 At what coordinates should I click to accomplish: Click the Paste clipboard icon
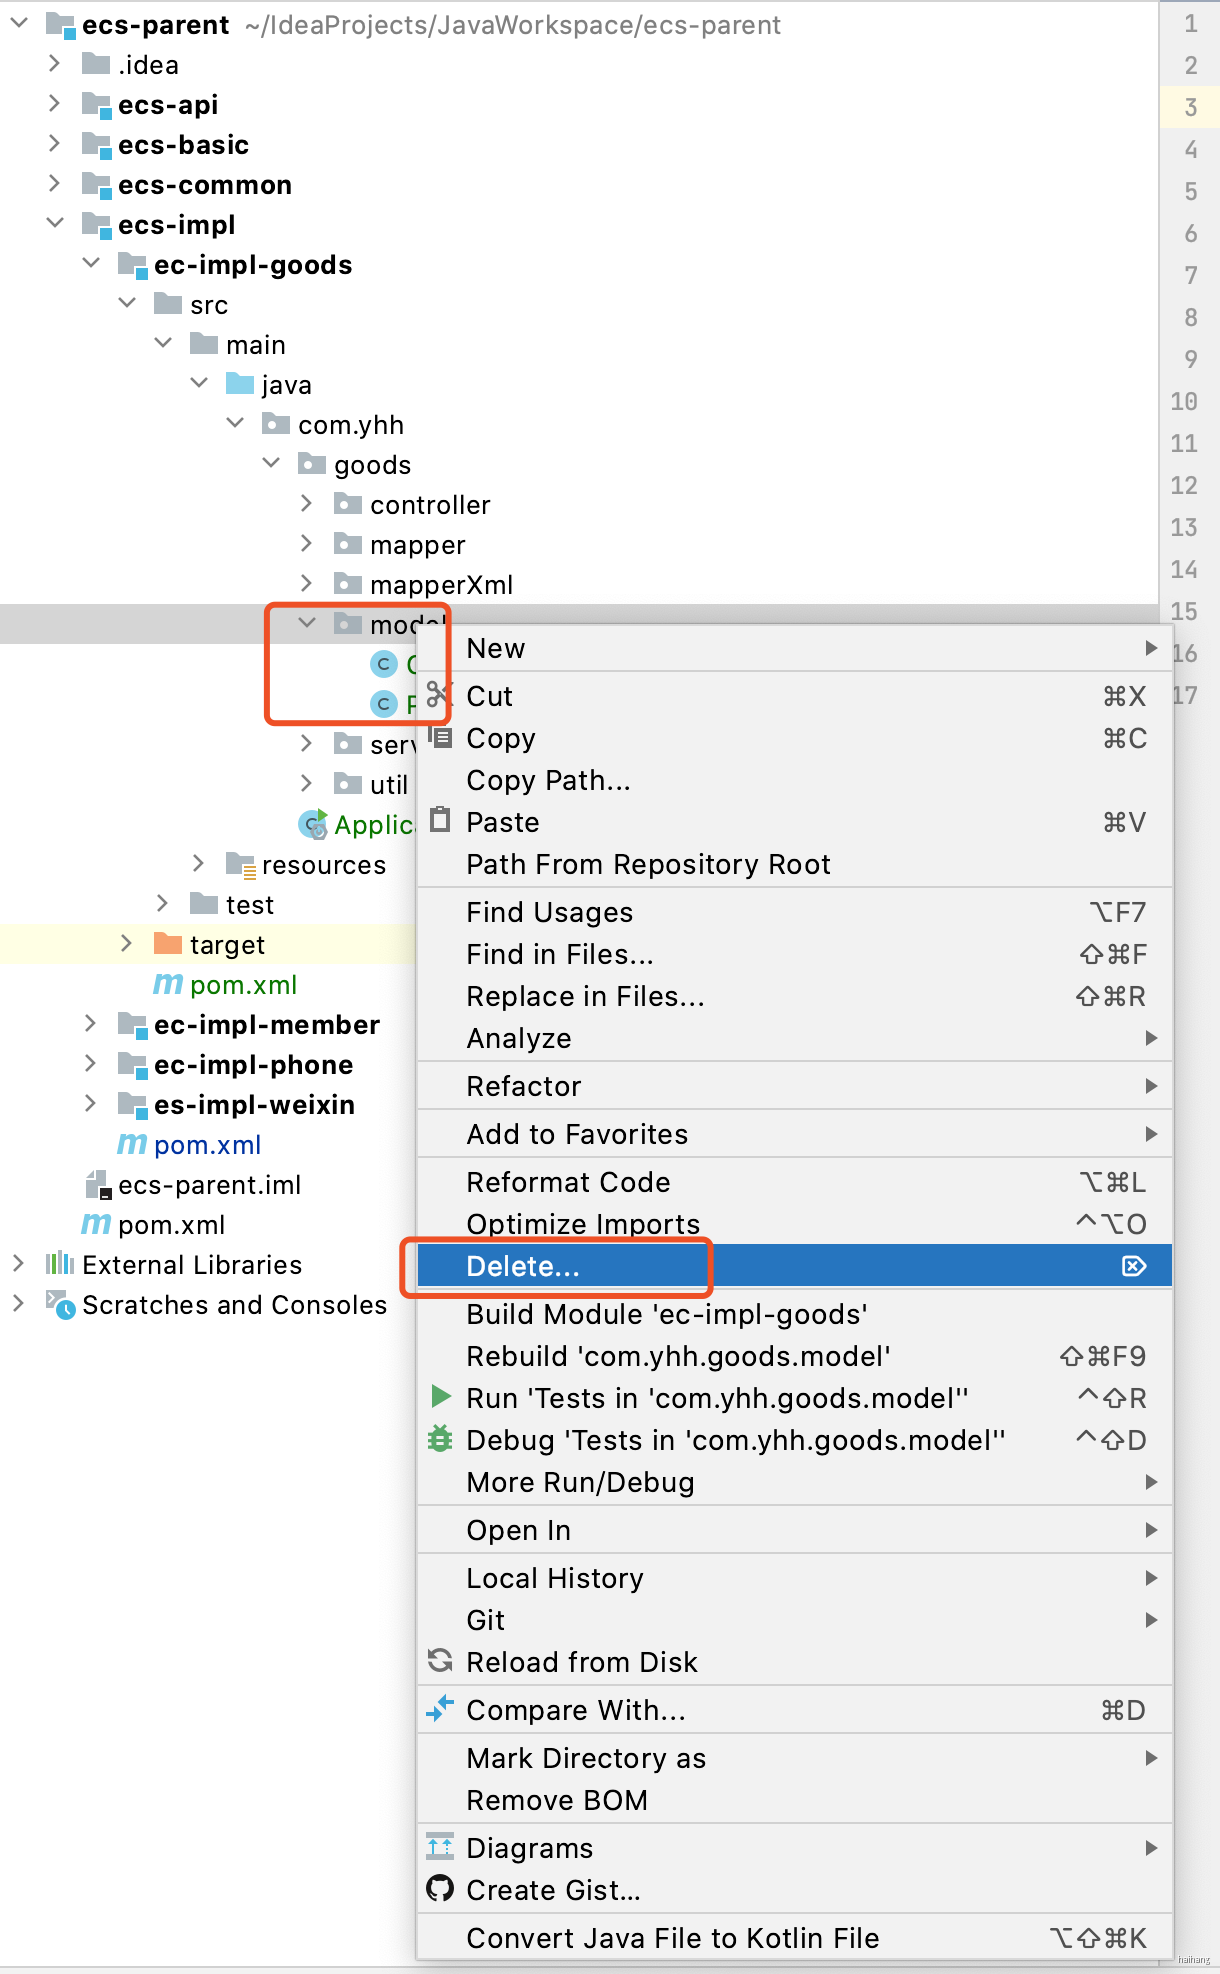click(x=440, y=821)
